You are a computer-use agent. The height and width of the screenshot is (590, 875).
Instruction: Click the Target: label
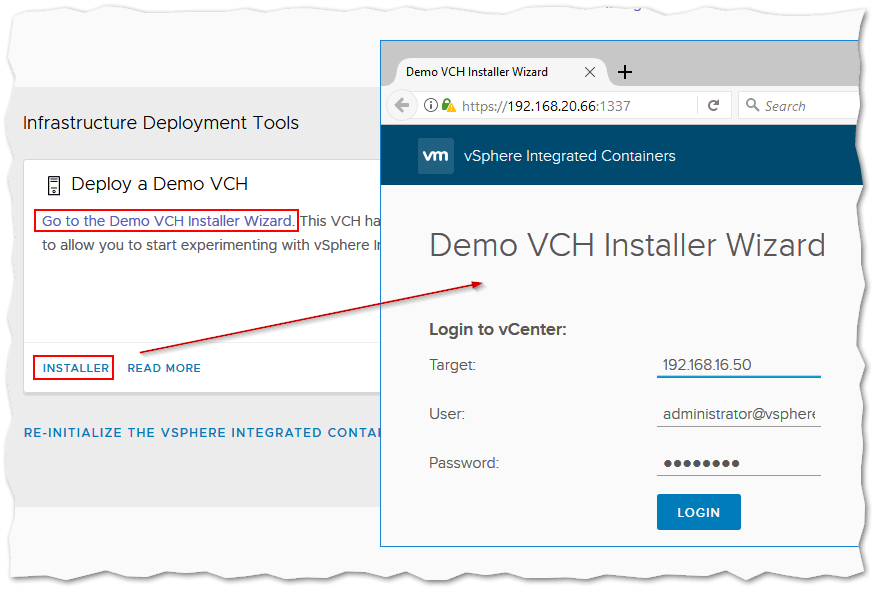[x=453, y=365]
